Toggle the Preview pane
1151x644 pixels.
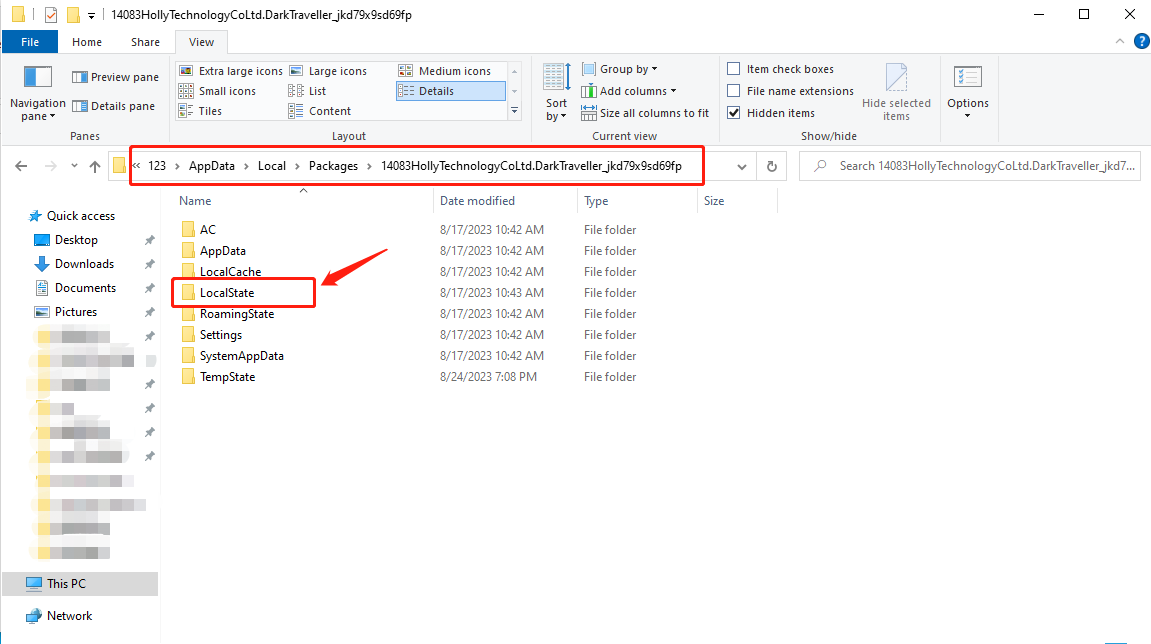coord(115,77)
